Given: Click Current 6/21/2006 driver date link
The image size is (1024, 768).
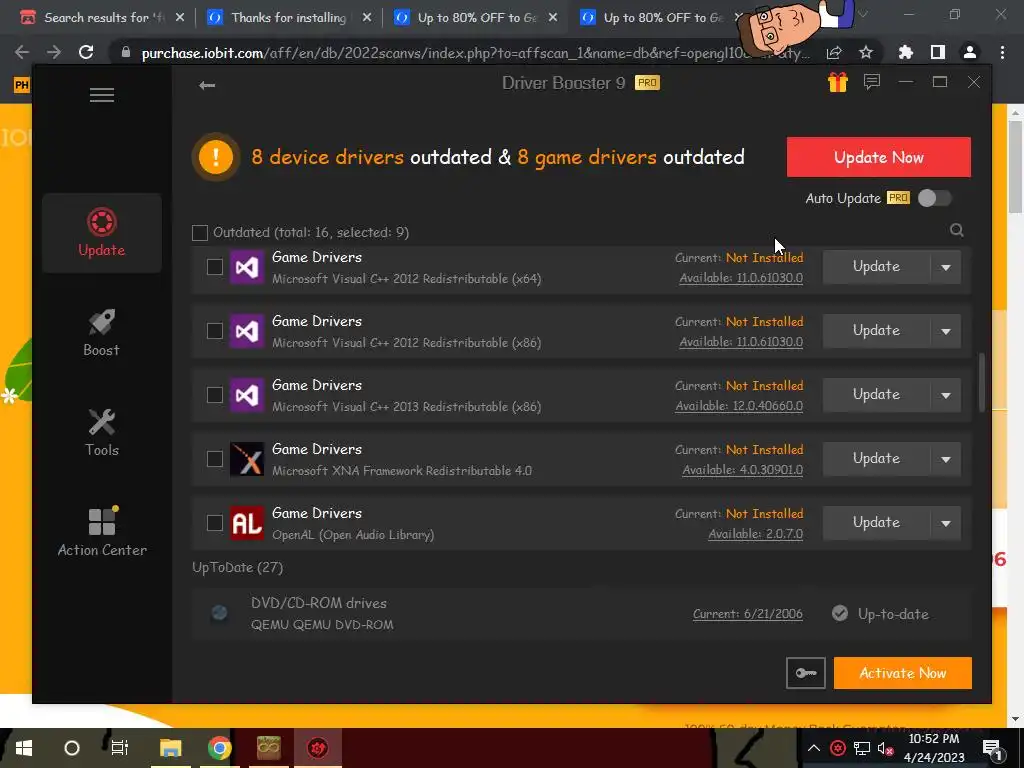Looking at the screenshot, I should pyautogui.click(x=748, y=614).
